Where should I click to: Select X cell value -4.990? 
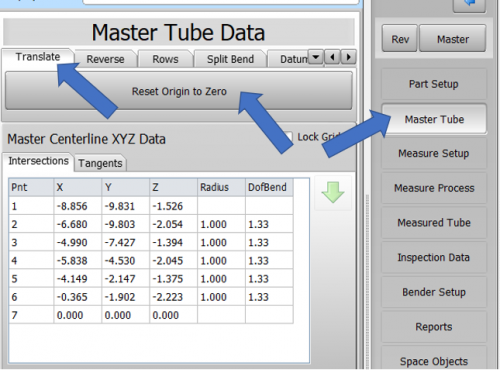tap(78, 242)
